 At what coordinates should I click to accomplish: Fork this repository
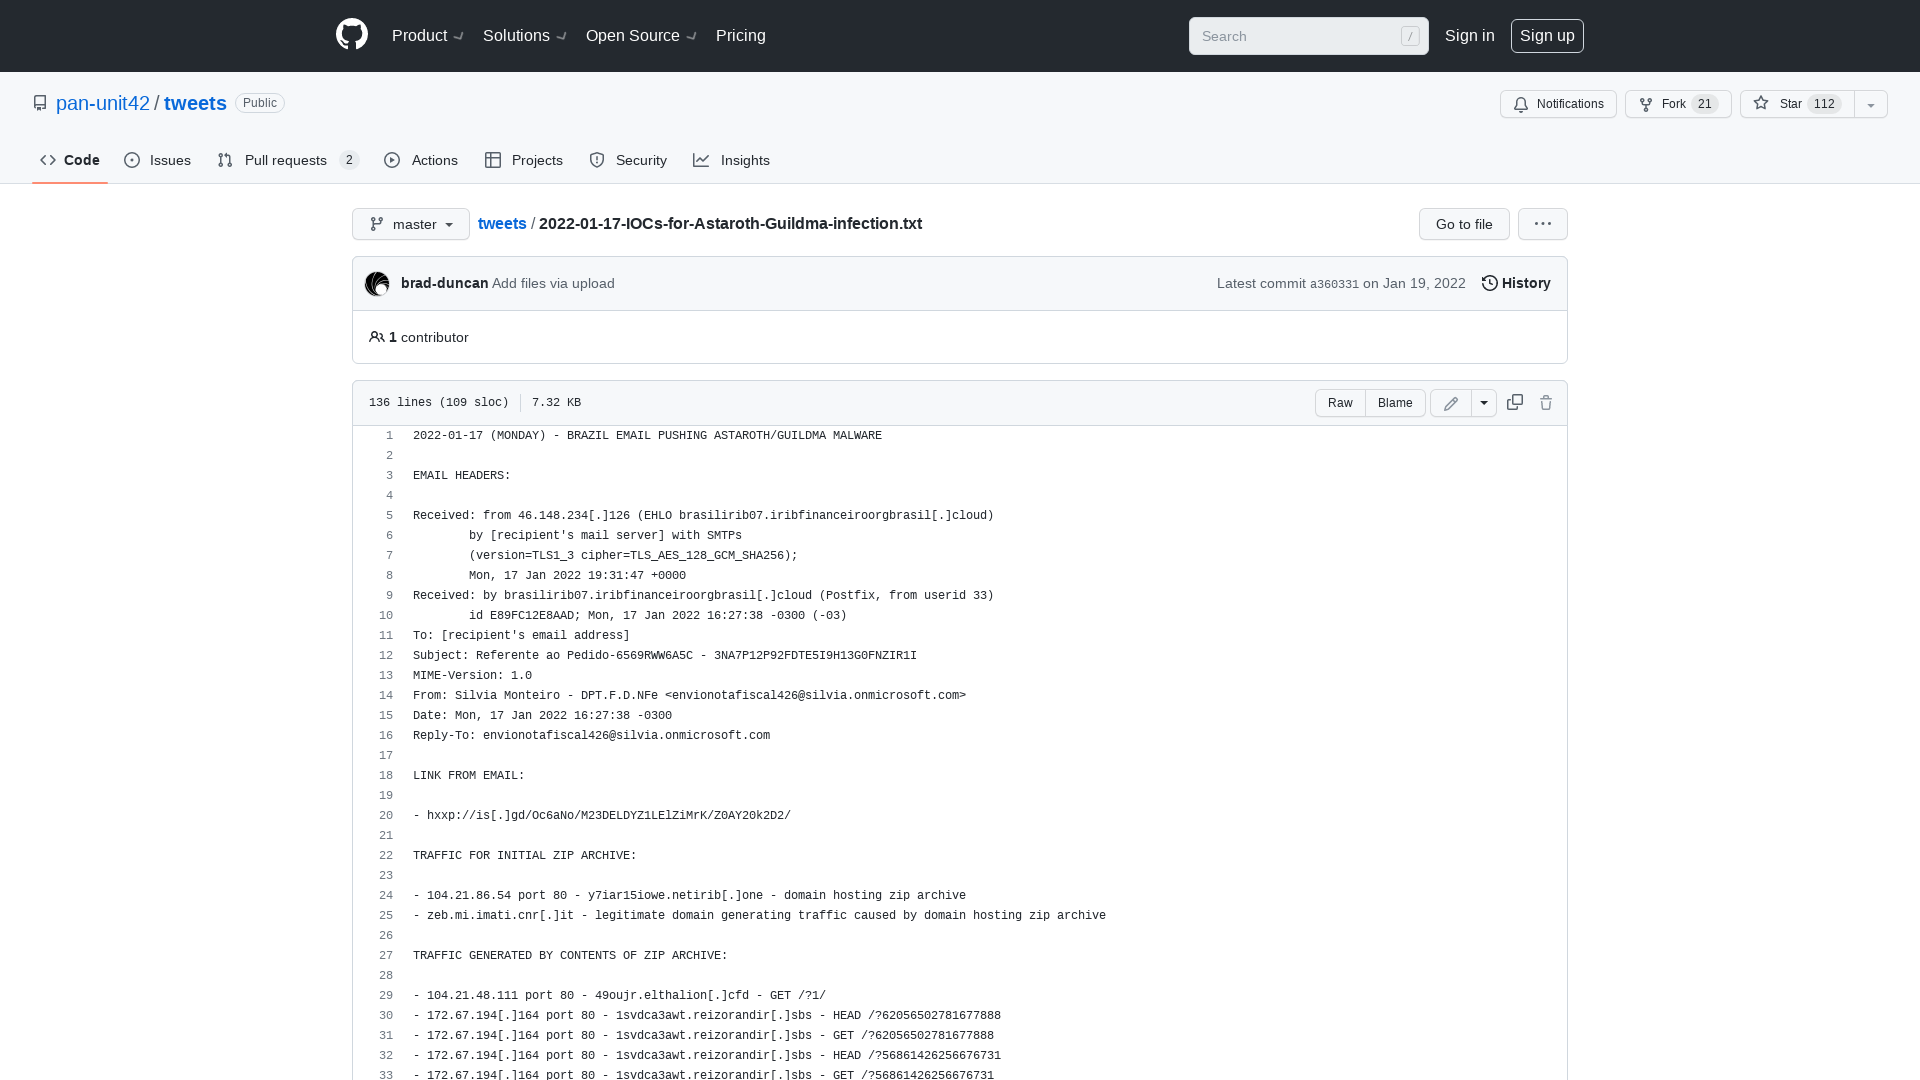tap(1678, 104)
